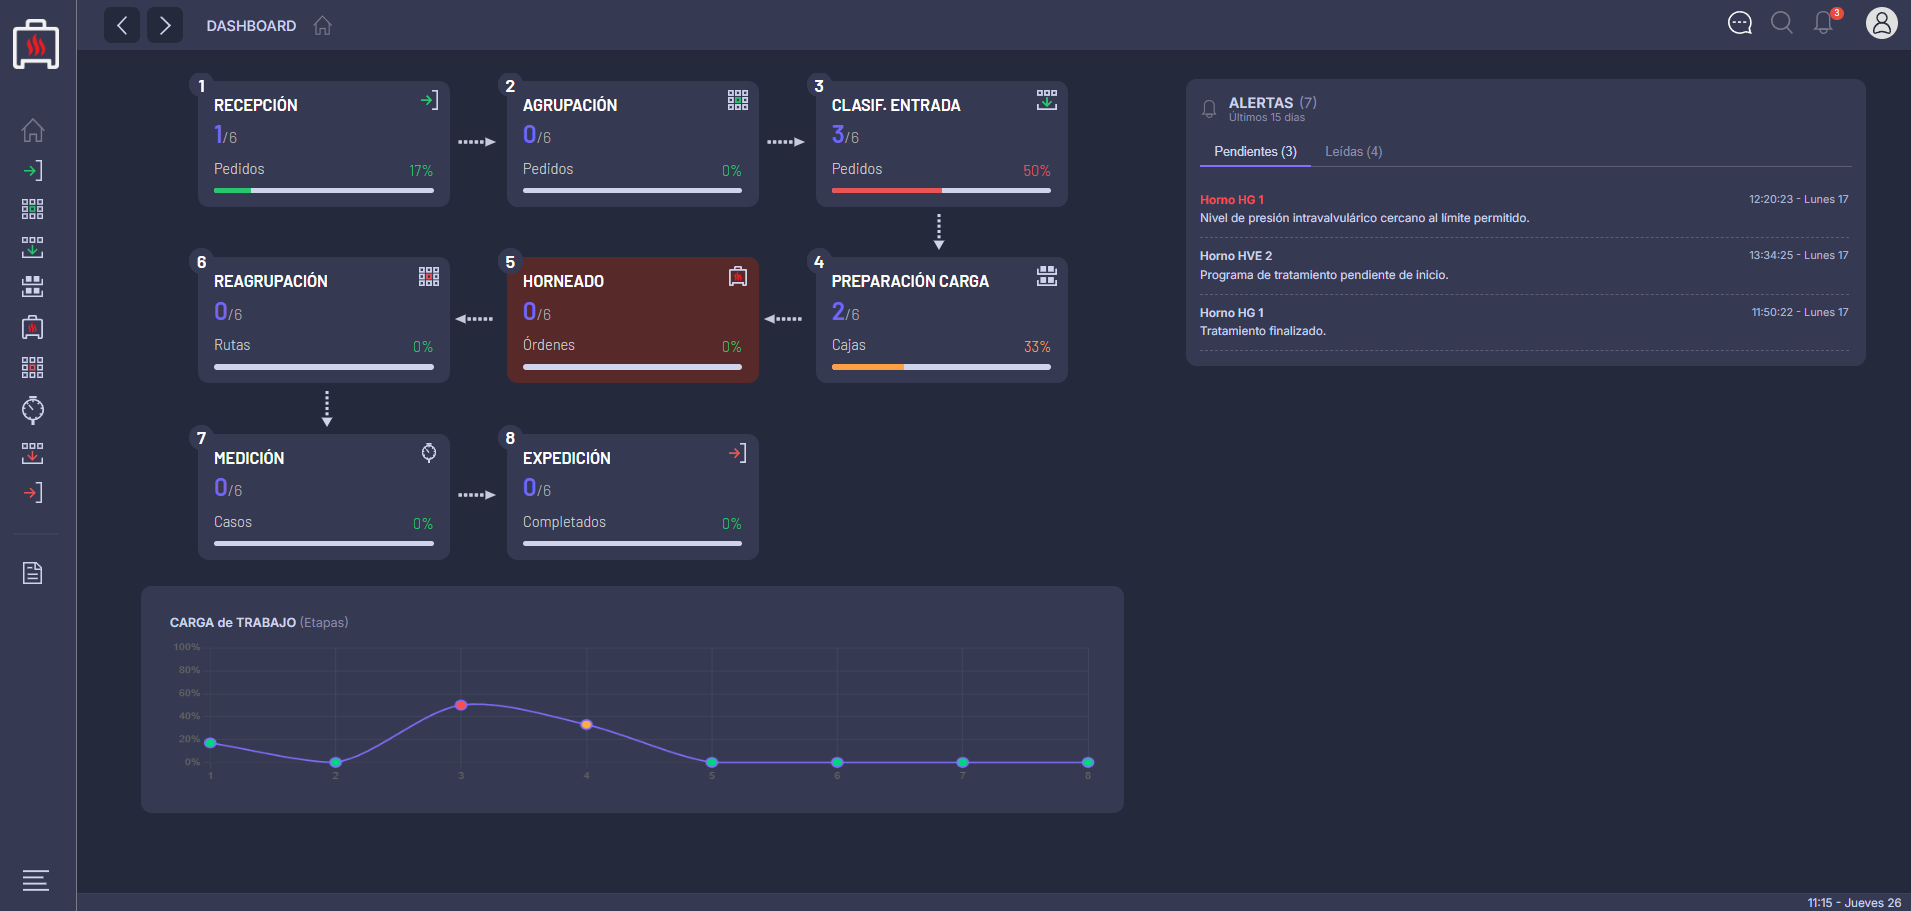1911x911 pixels.
Task: Open the user profile avatar
Action: pyautogui.click(x=1881, y=23)
